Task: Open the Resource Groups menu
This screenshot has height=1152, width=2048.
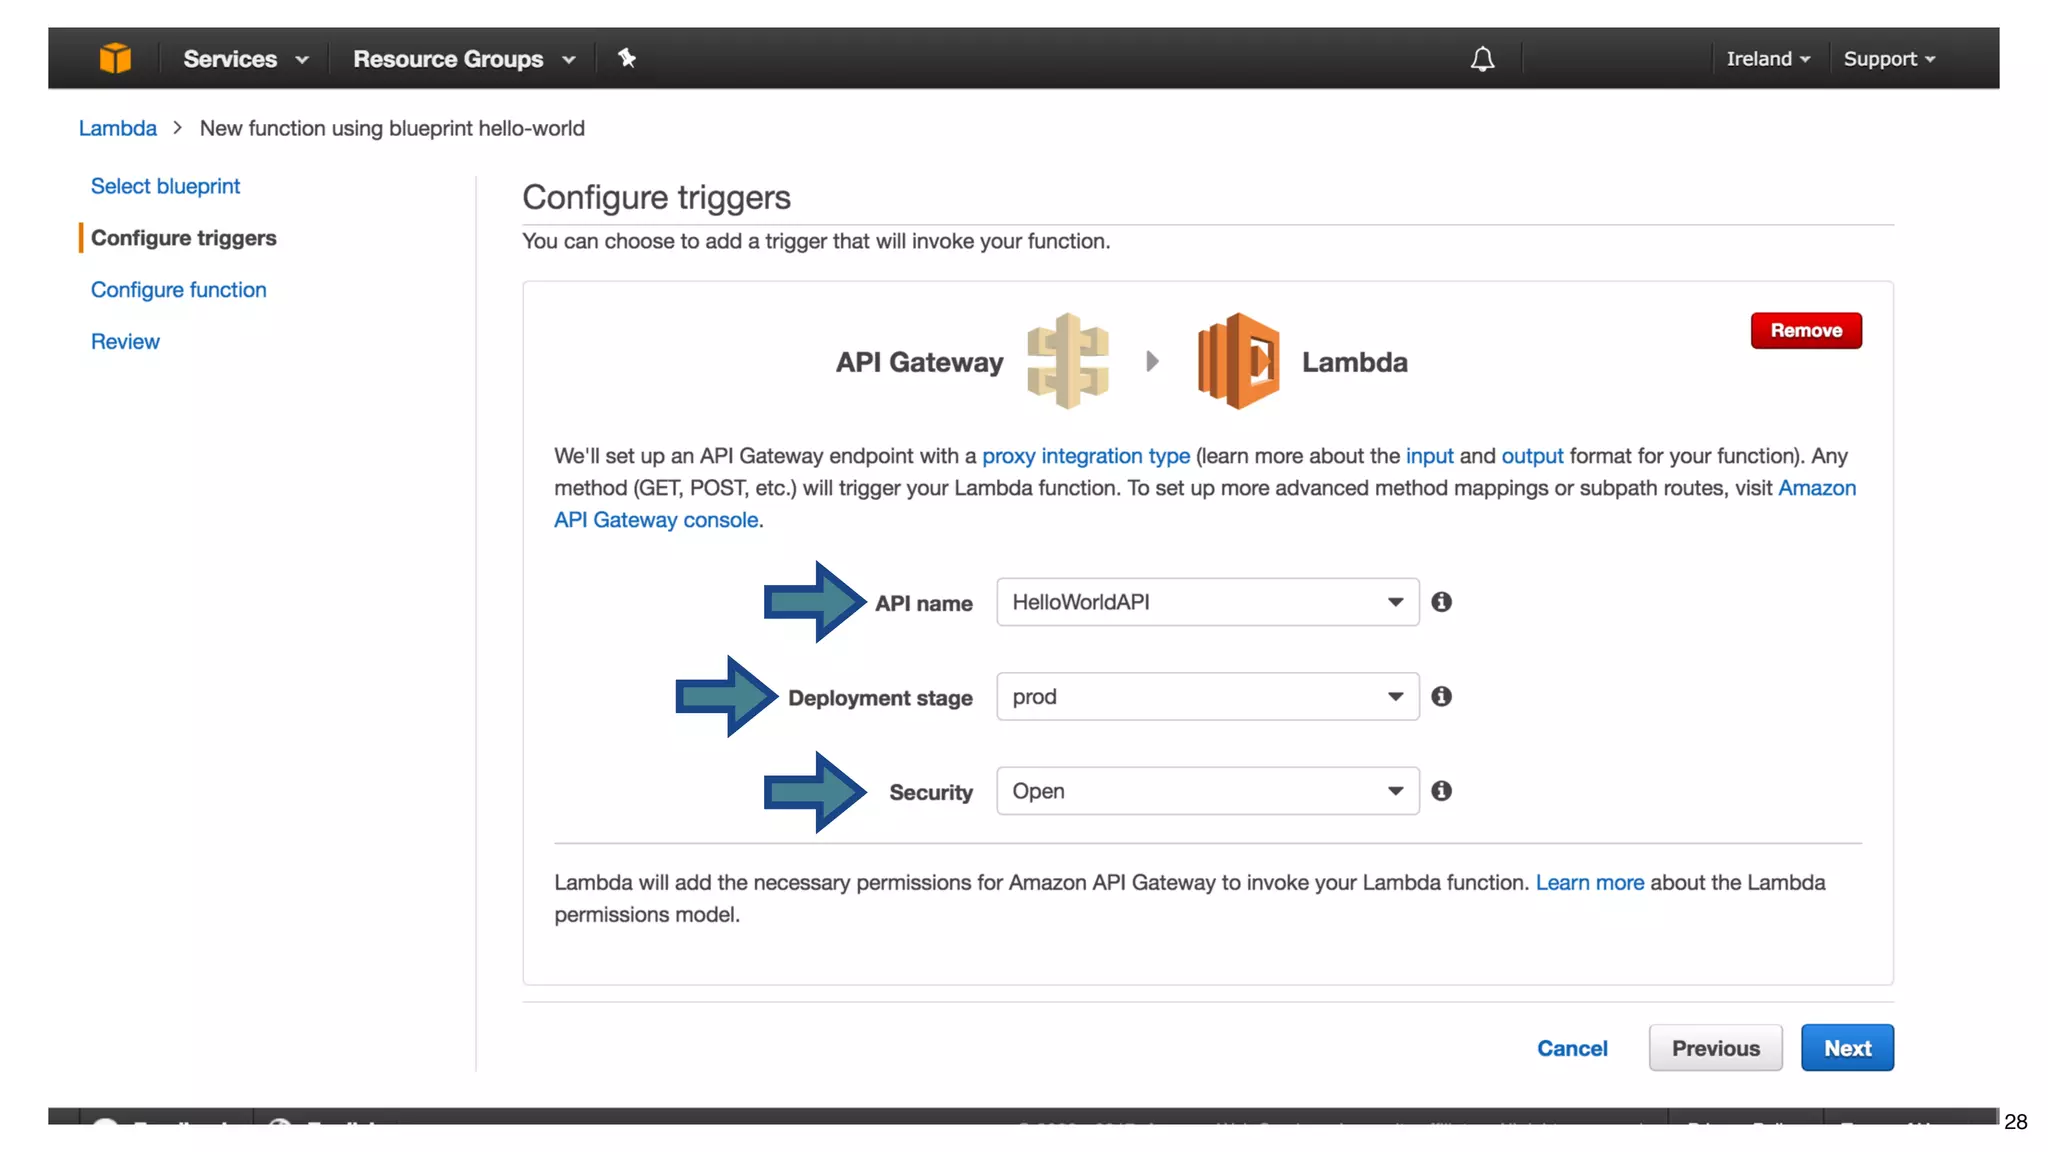Action: coord(464,59)
